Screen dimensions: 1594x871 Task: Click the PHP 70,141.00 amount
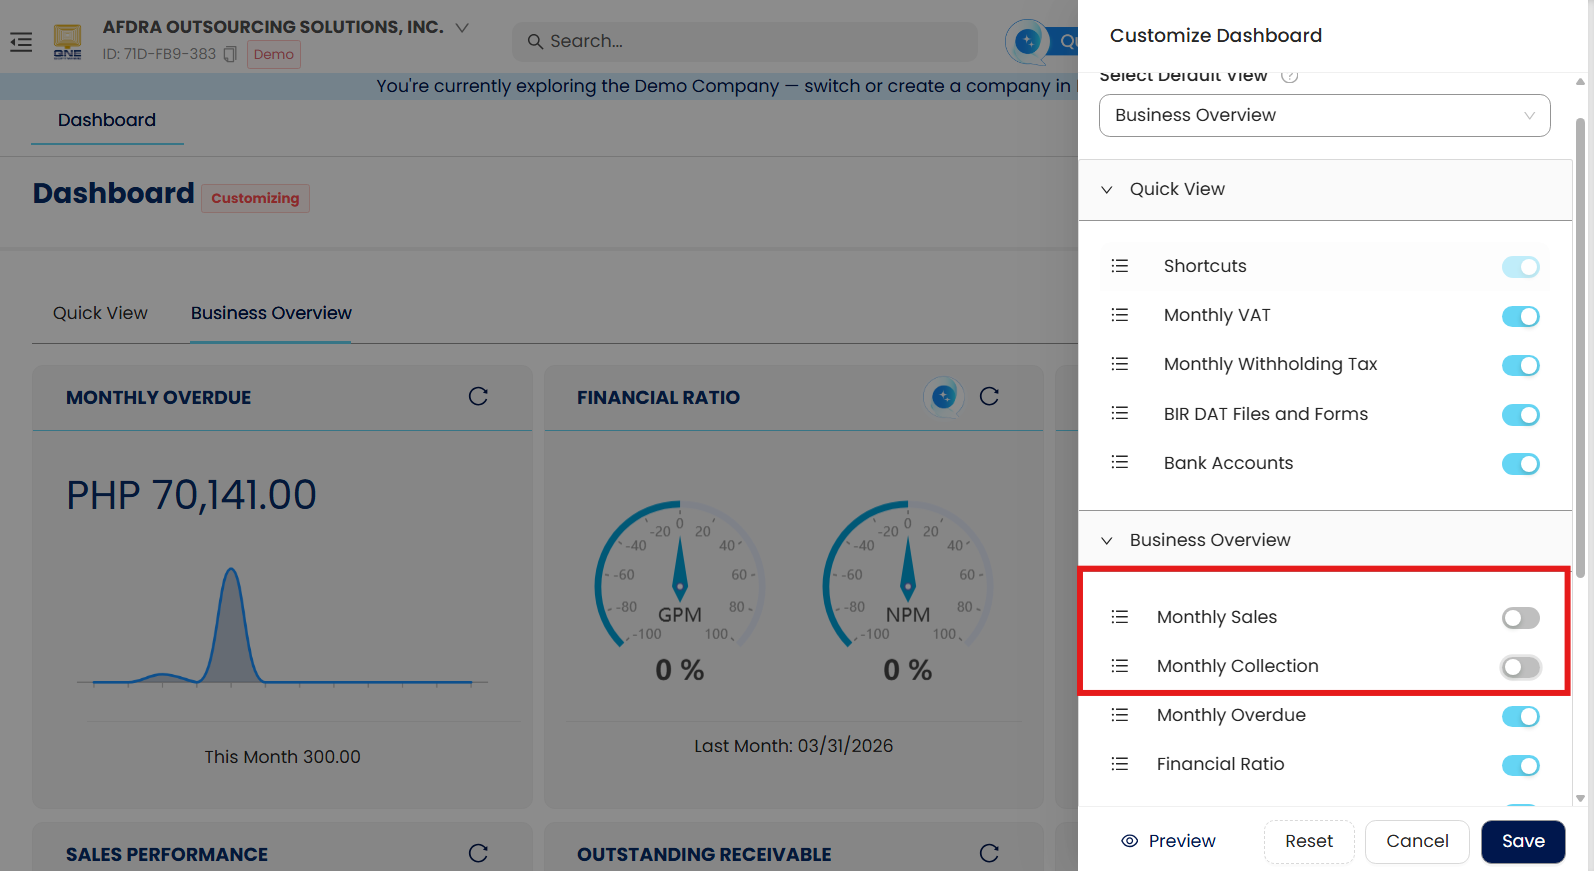(x=191, y=495)
